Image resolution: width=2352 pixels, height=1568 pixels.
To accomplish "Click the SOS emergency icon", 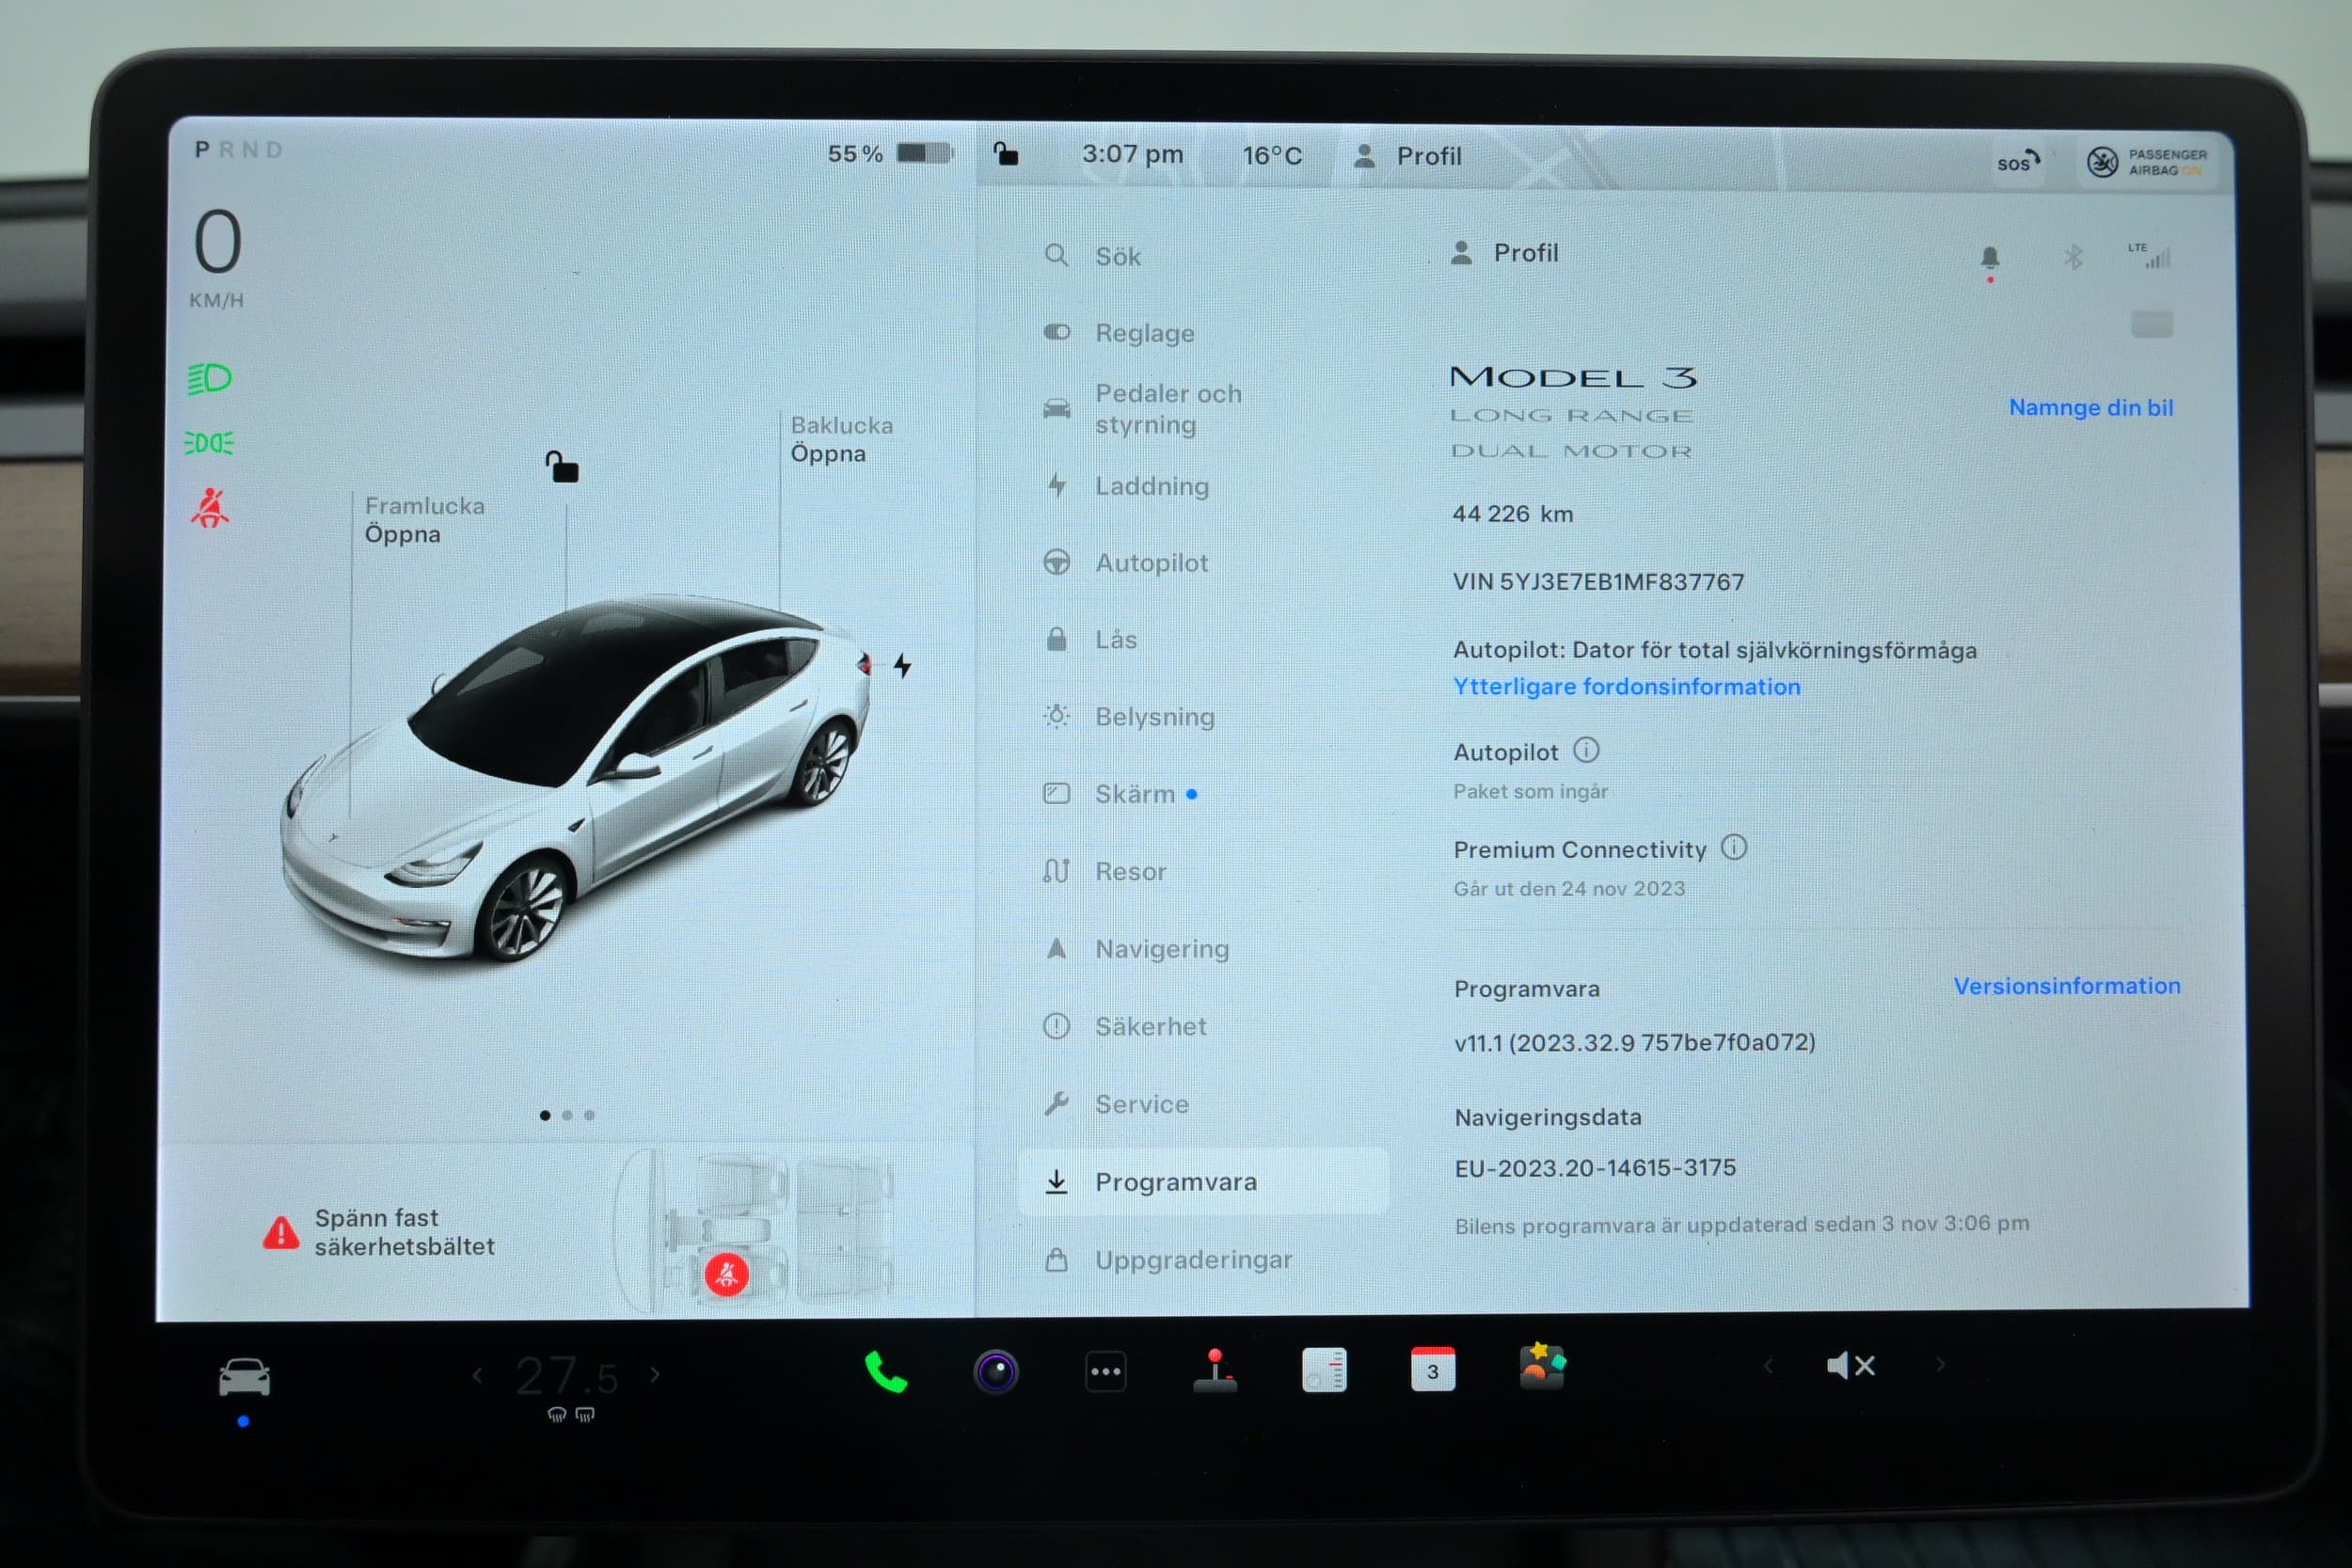I will (x=2016, y=162).
